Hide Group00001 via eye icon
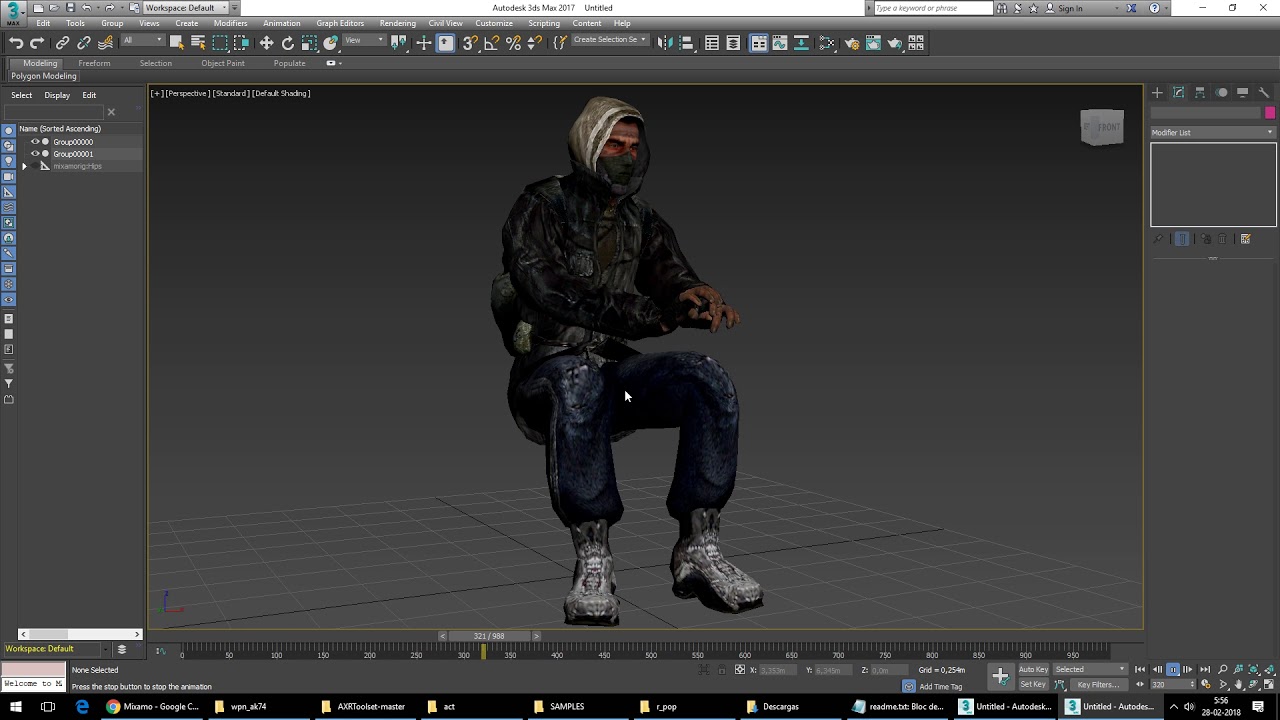Viewport: 1280px width, 720px height. 35,154
